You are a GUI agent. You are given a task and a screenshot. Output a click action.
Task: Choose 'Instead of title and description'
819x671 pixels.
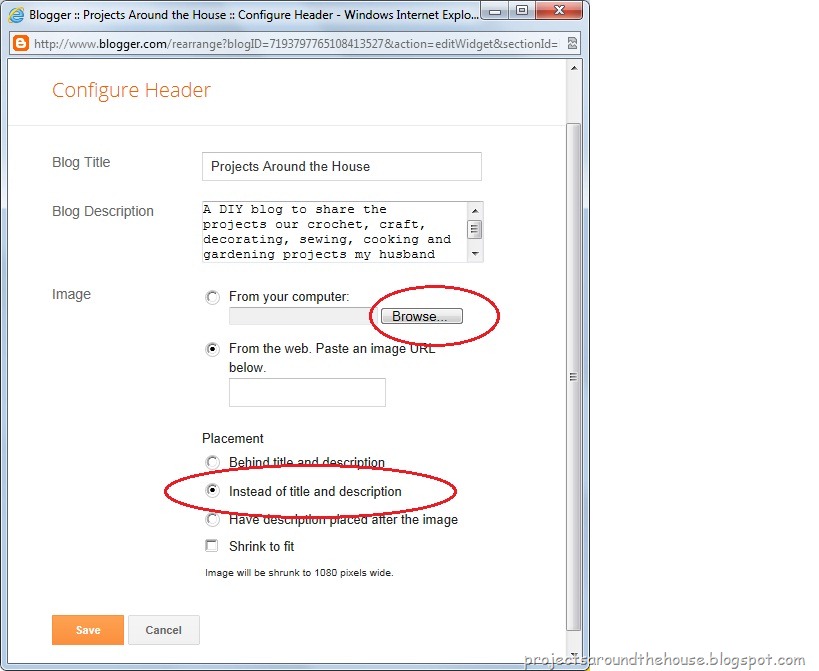point(212,490)
